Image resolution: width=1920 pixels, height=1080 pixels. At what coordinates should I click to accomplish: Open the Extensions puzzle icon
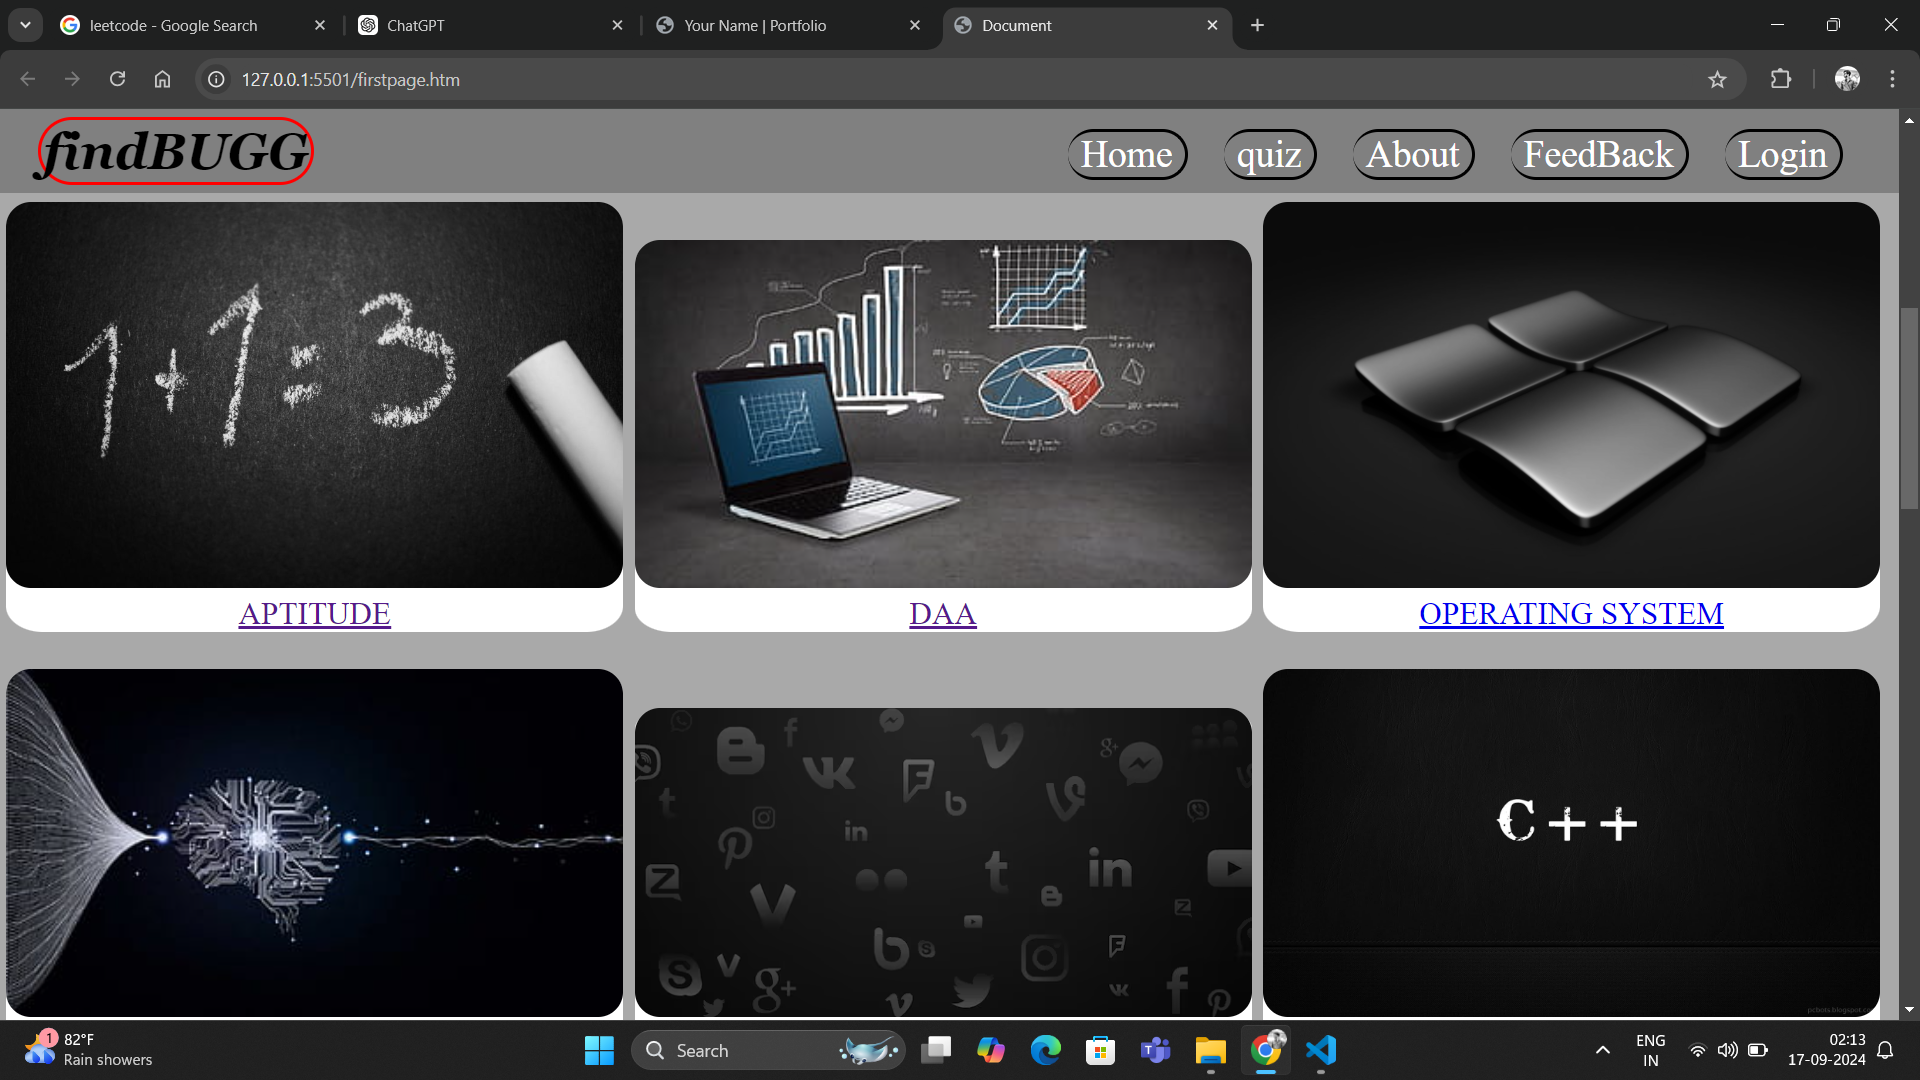coord(1780,79)
